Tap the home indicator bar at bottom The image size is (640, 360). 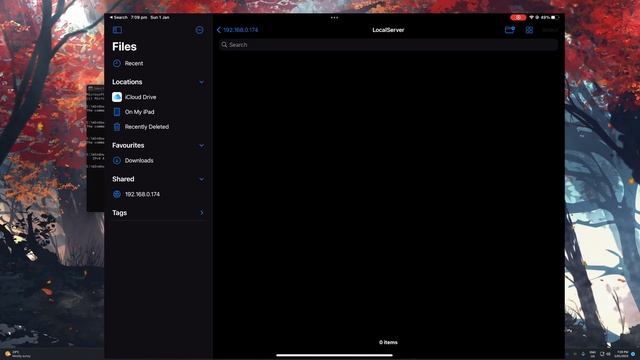334,355
